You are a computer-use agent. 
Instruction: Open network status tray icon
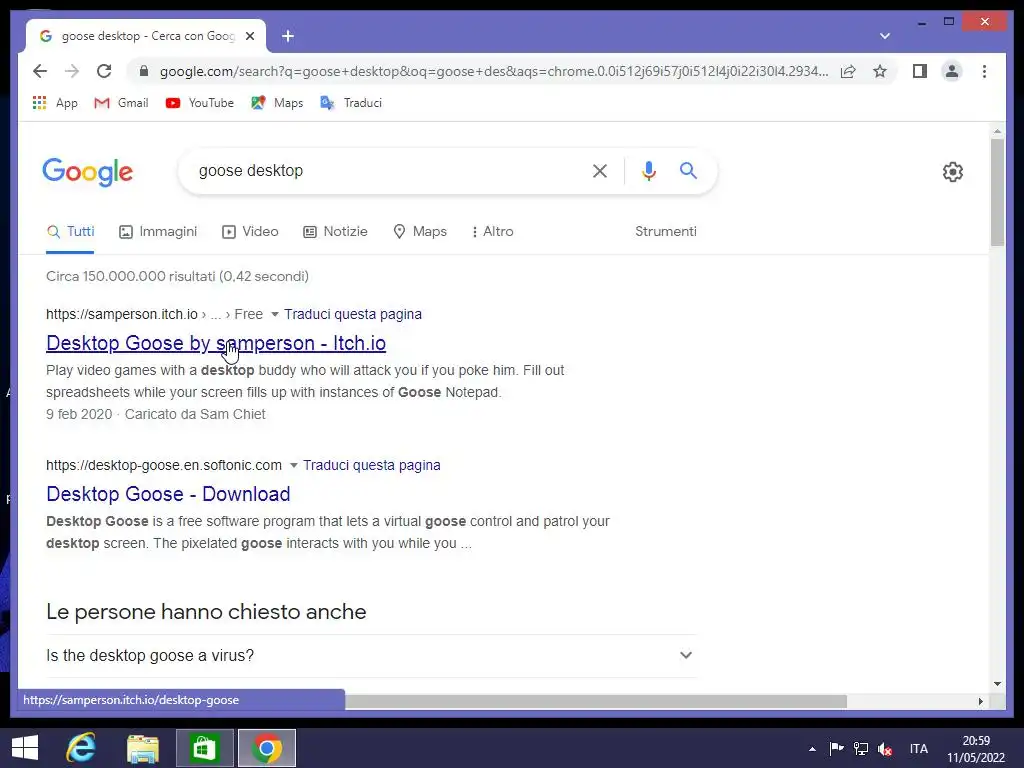(861, 748)
